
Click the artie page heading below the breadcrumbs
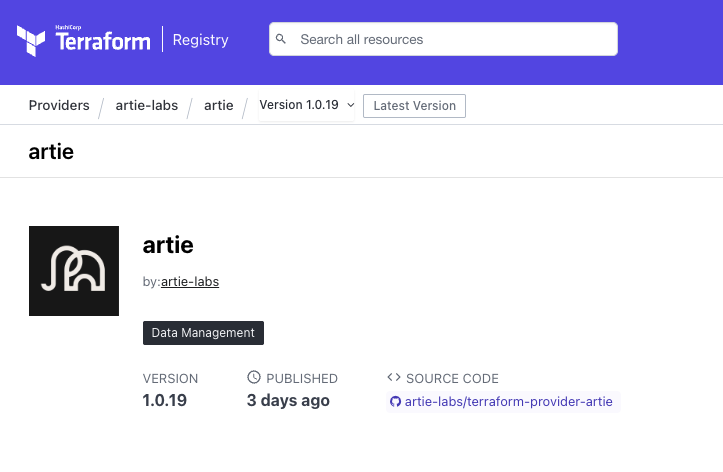[51, 152]
